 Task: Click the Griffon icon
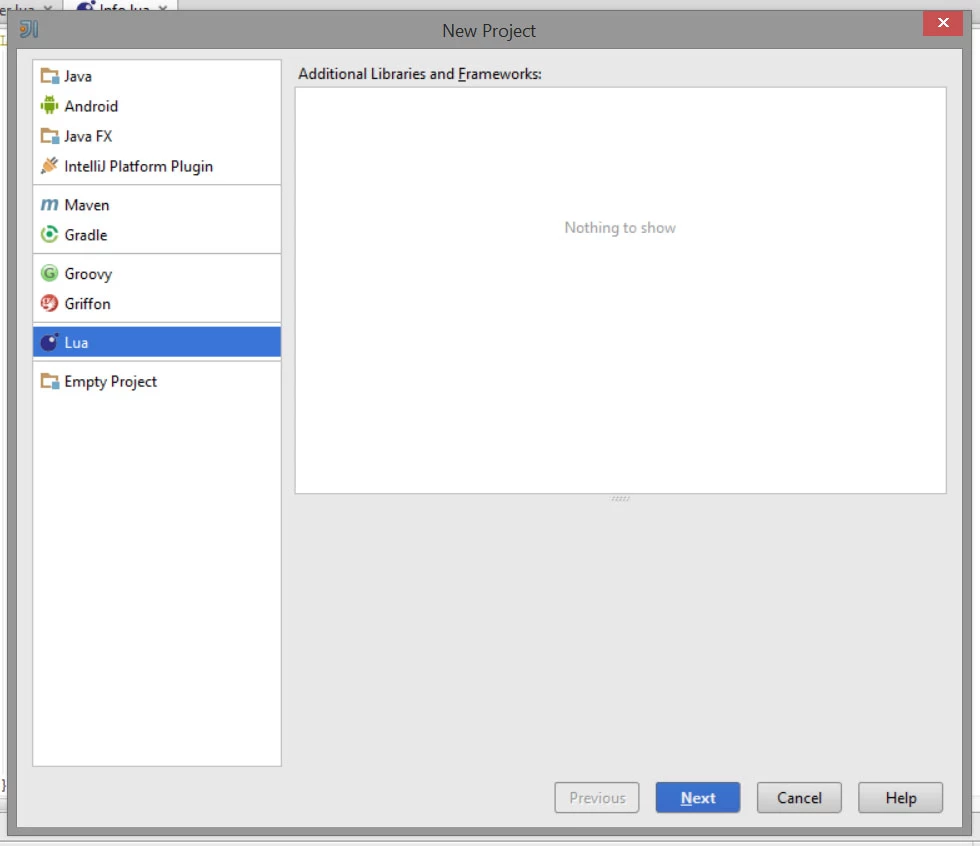pyautogui.click(x=49, y=304)
